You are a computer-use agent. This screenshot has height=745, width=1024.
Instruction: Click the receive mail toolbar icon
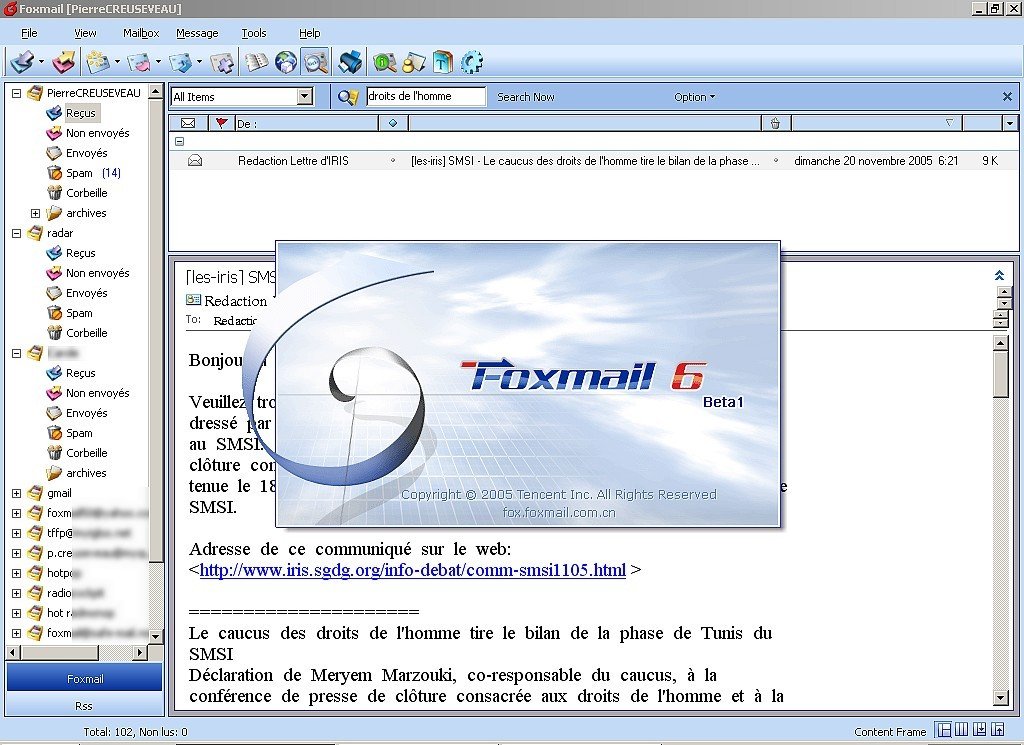[x=21, y=62]
